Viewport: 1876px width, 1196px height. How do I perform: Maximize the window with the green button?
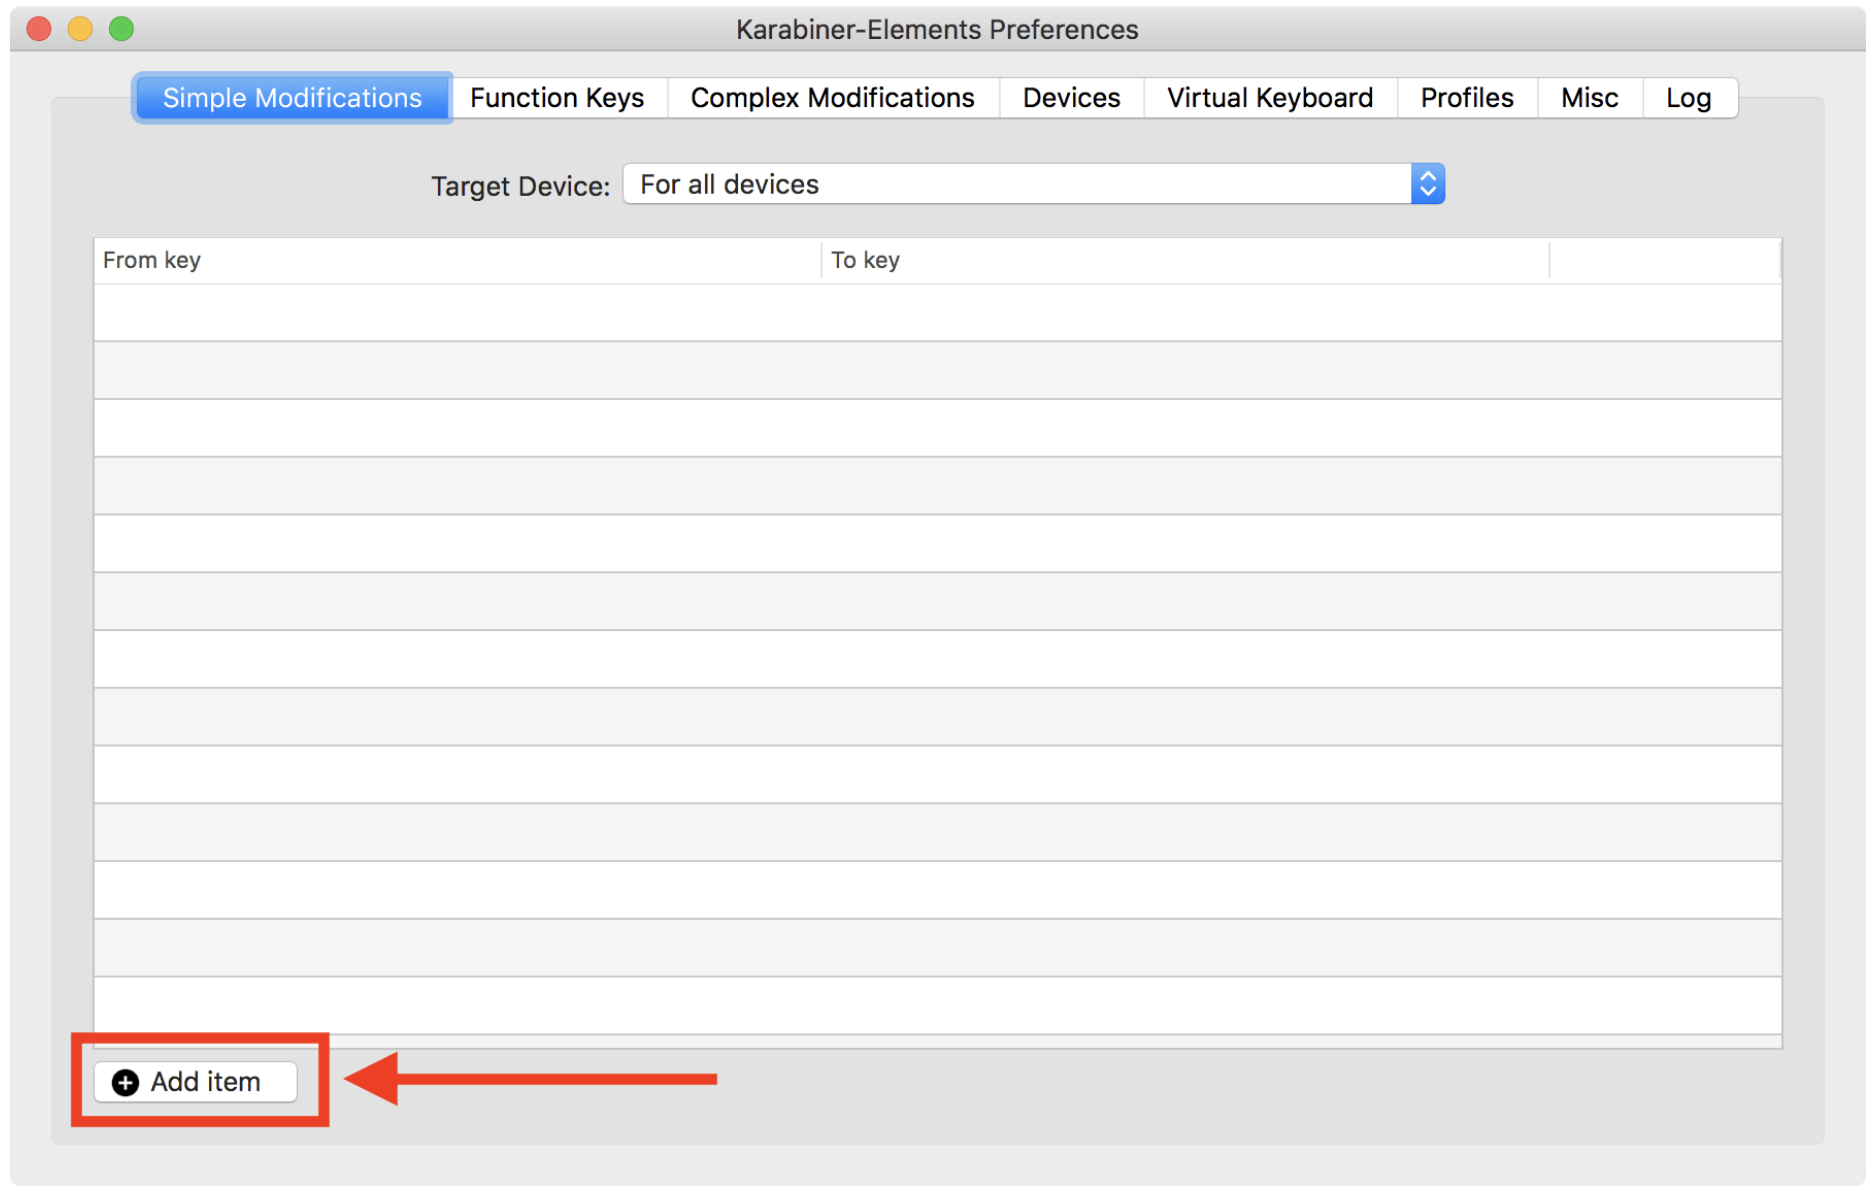[x=121, y=29]
